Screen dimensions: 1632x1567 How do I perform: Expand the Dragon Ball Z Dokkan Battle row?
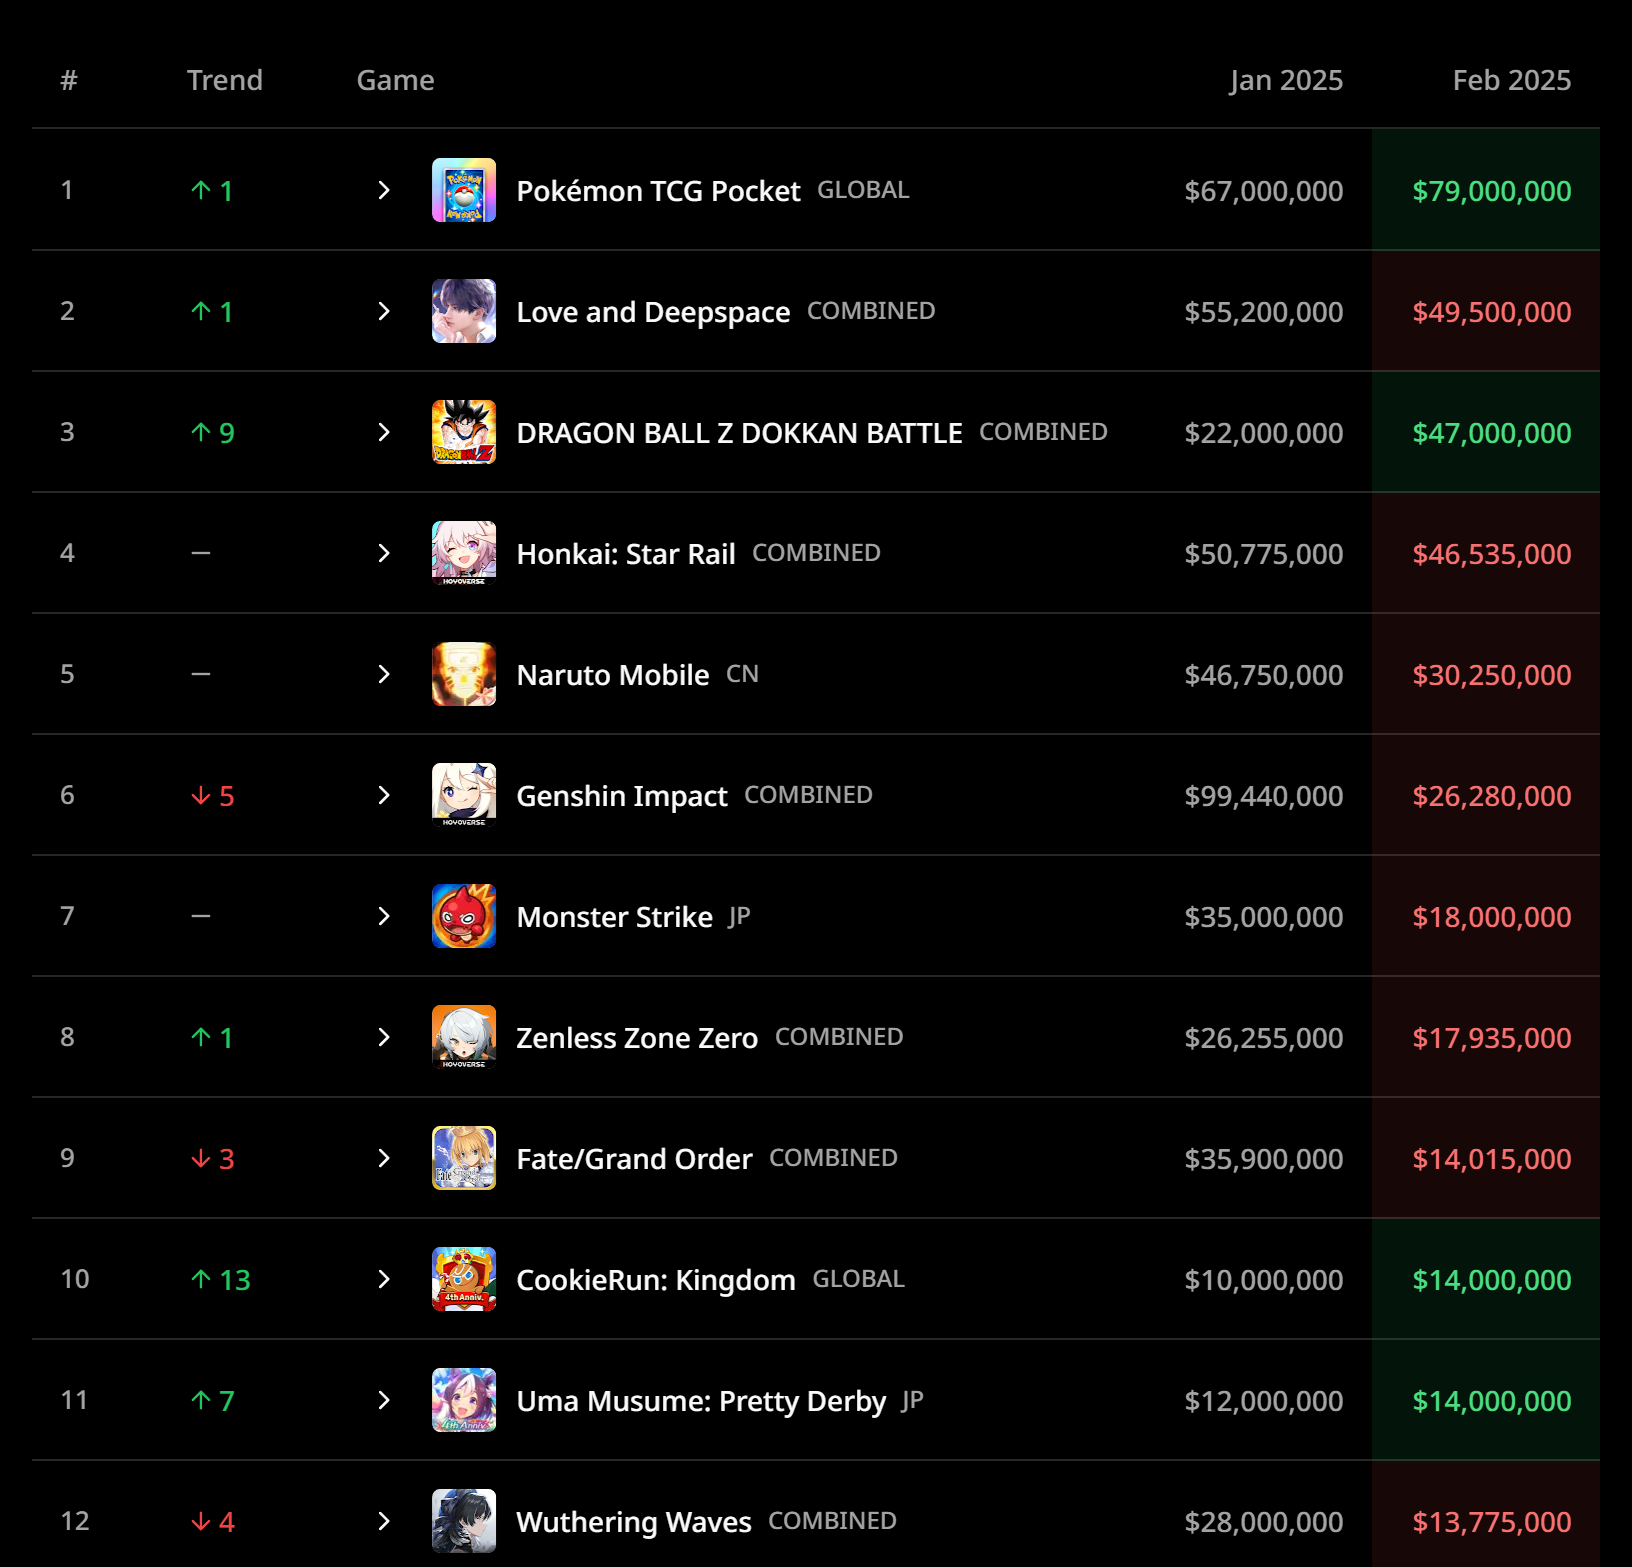point(384,432)
